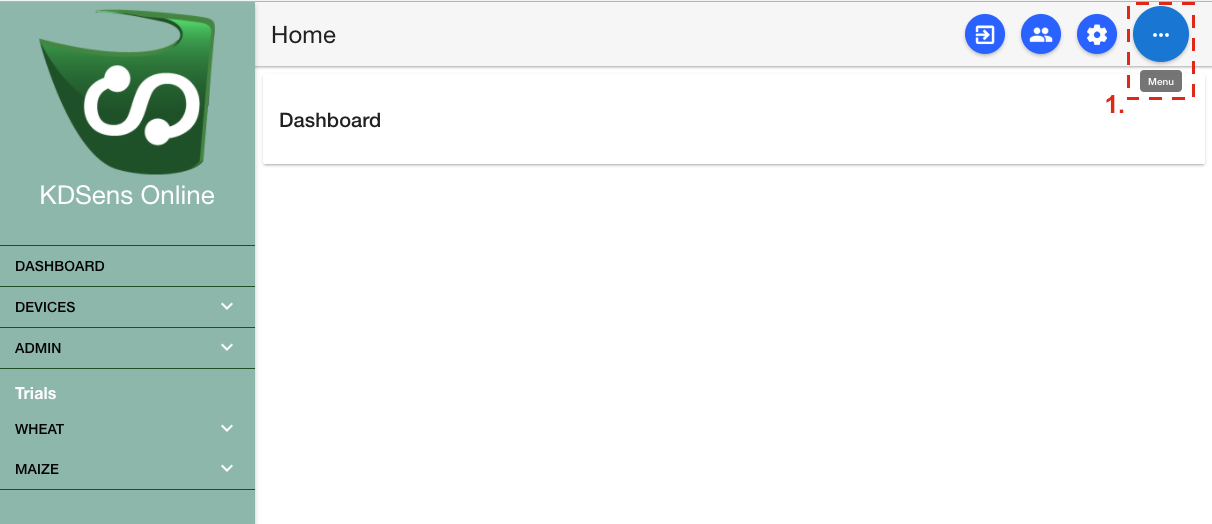Click the Dashboard card heading
This screenshot has width=1212, height=524.
point(330,120)
